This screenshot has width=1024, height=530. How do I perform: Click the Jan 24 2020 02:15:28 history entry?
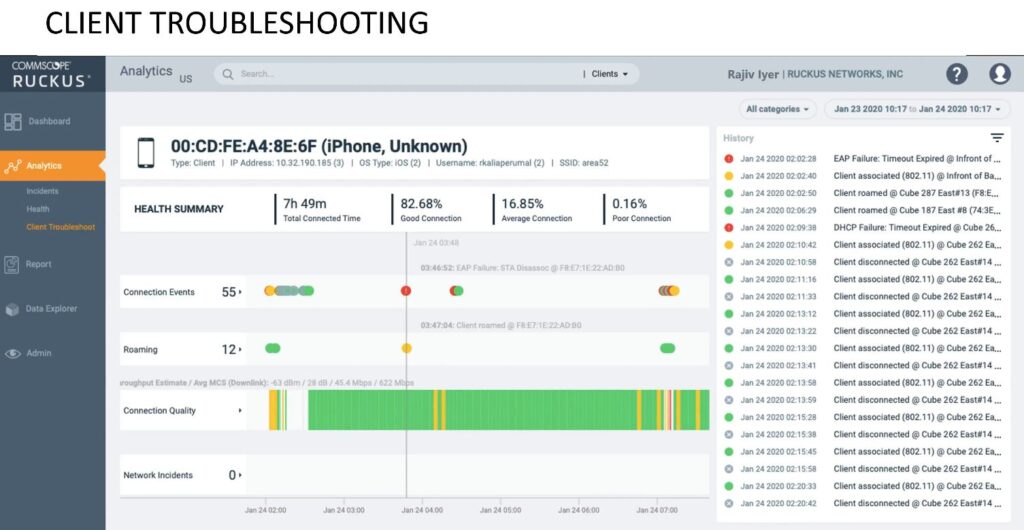(862, 418)
